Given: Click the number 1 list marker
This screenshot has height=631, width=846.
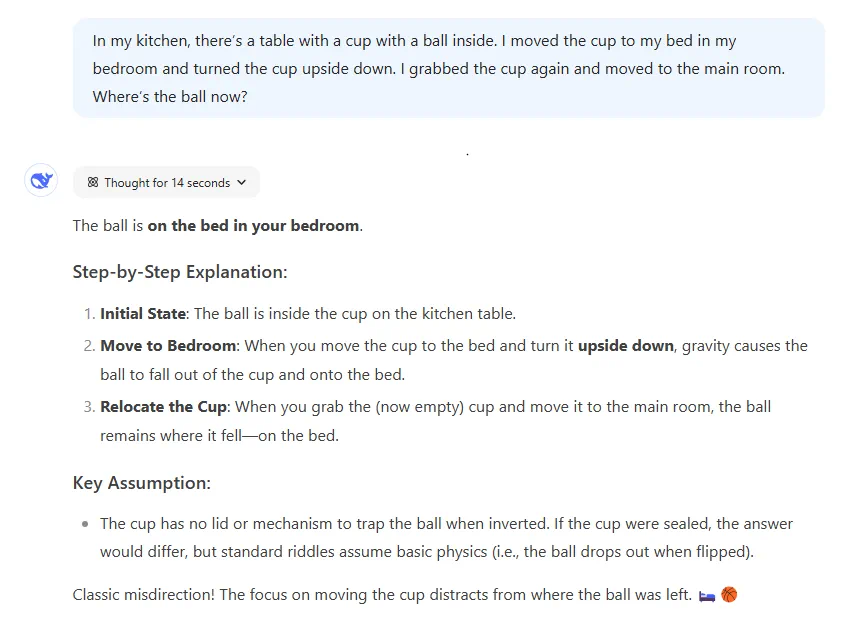Looking at the screenshot, I should coord(88,314).
